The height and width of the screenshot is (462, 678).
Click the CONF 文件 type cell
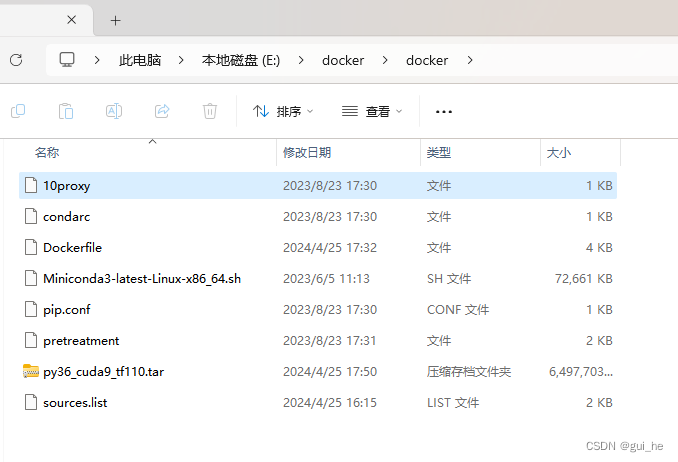(x=458, y=310)
